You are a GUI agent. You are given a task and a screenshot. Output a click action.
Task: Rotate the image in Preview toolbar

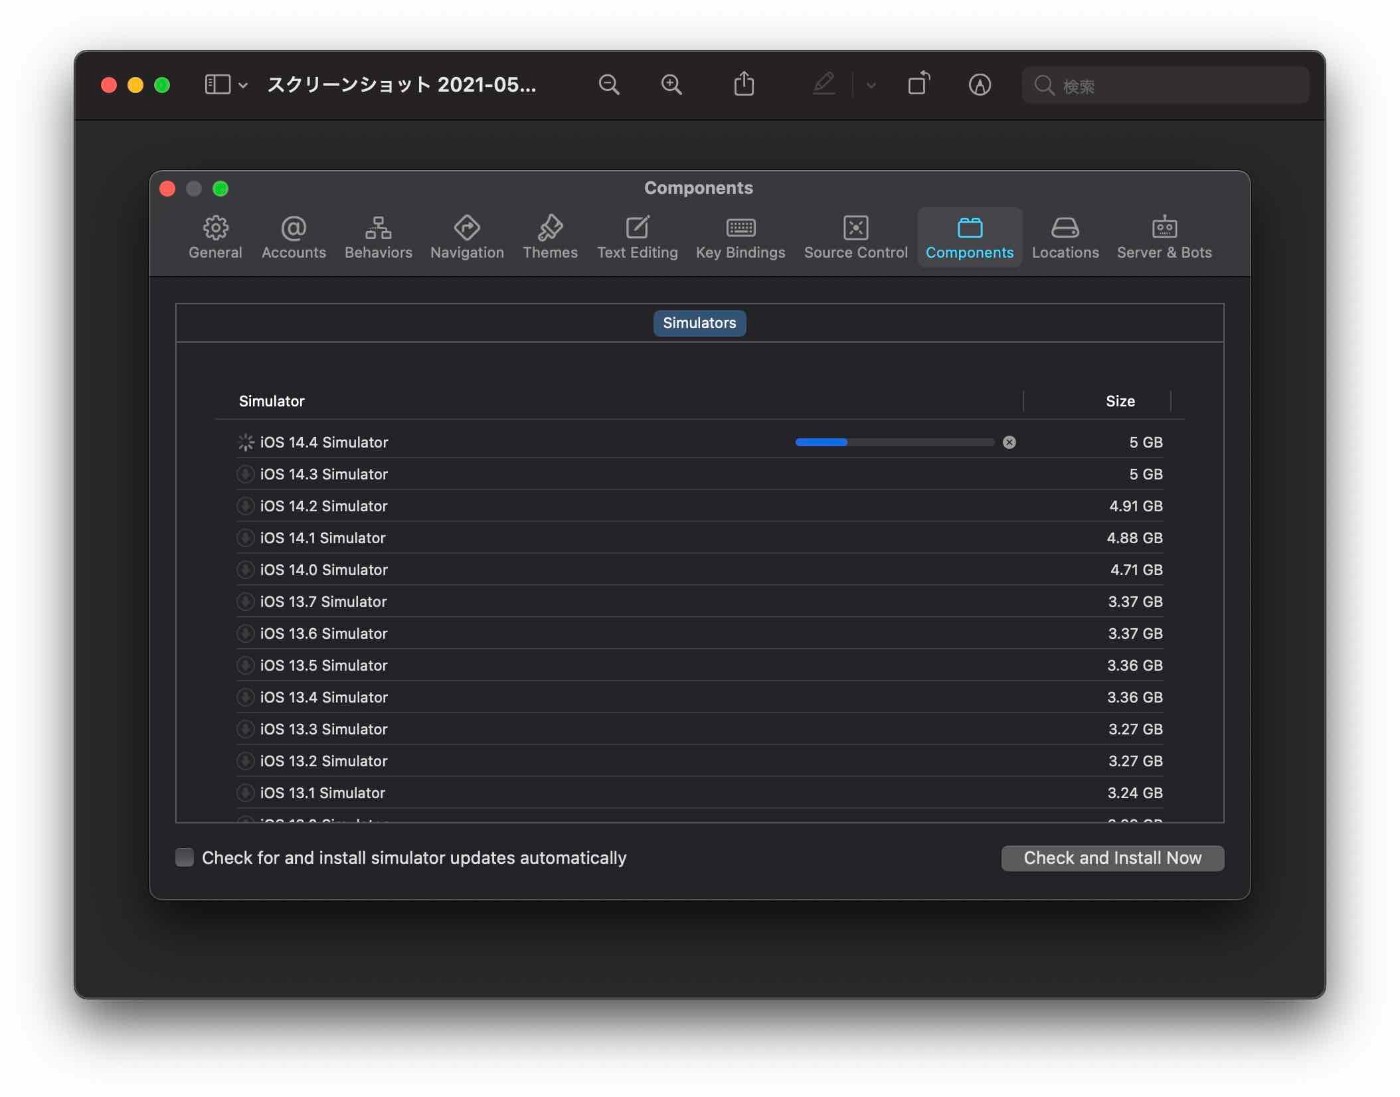pos(918,84)
